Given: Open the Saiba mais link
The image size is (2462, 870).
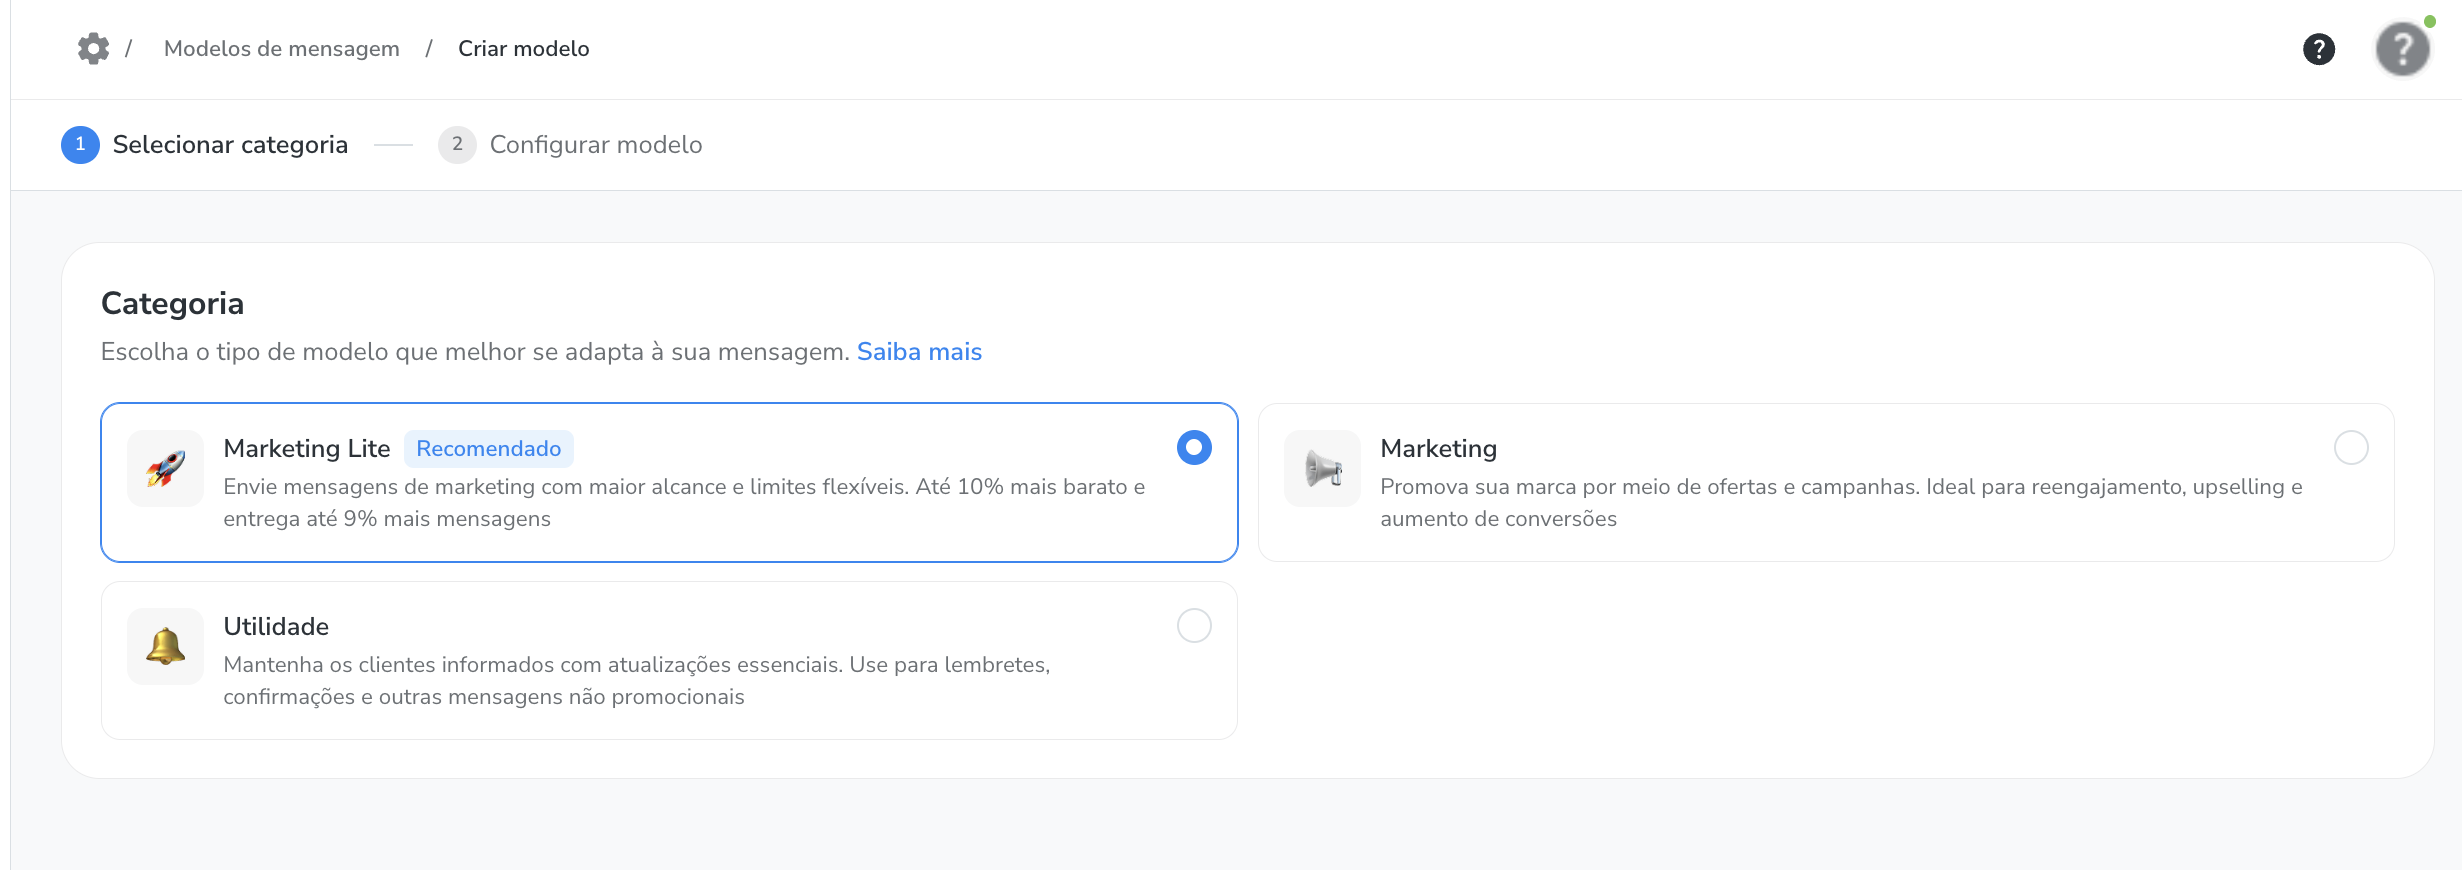Looking at the screenshot, I should (919, 352).
